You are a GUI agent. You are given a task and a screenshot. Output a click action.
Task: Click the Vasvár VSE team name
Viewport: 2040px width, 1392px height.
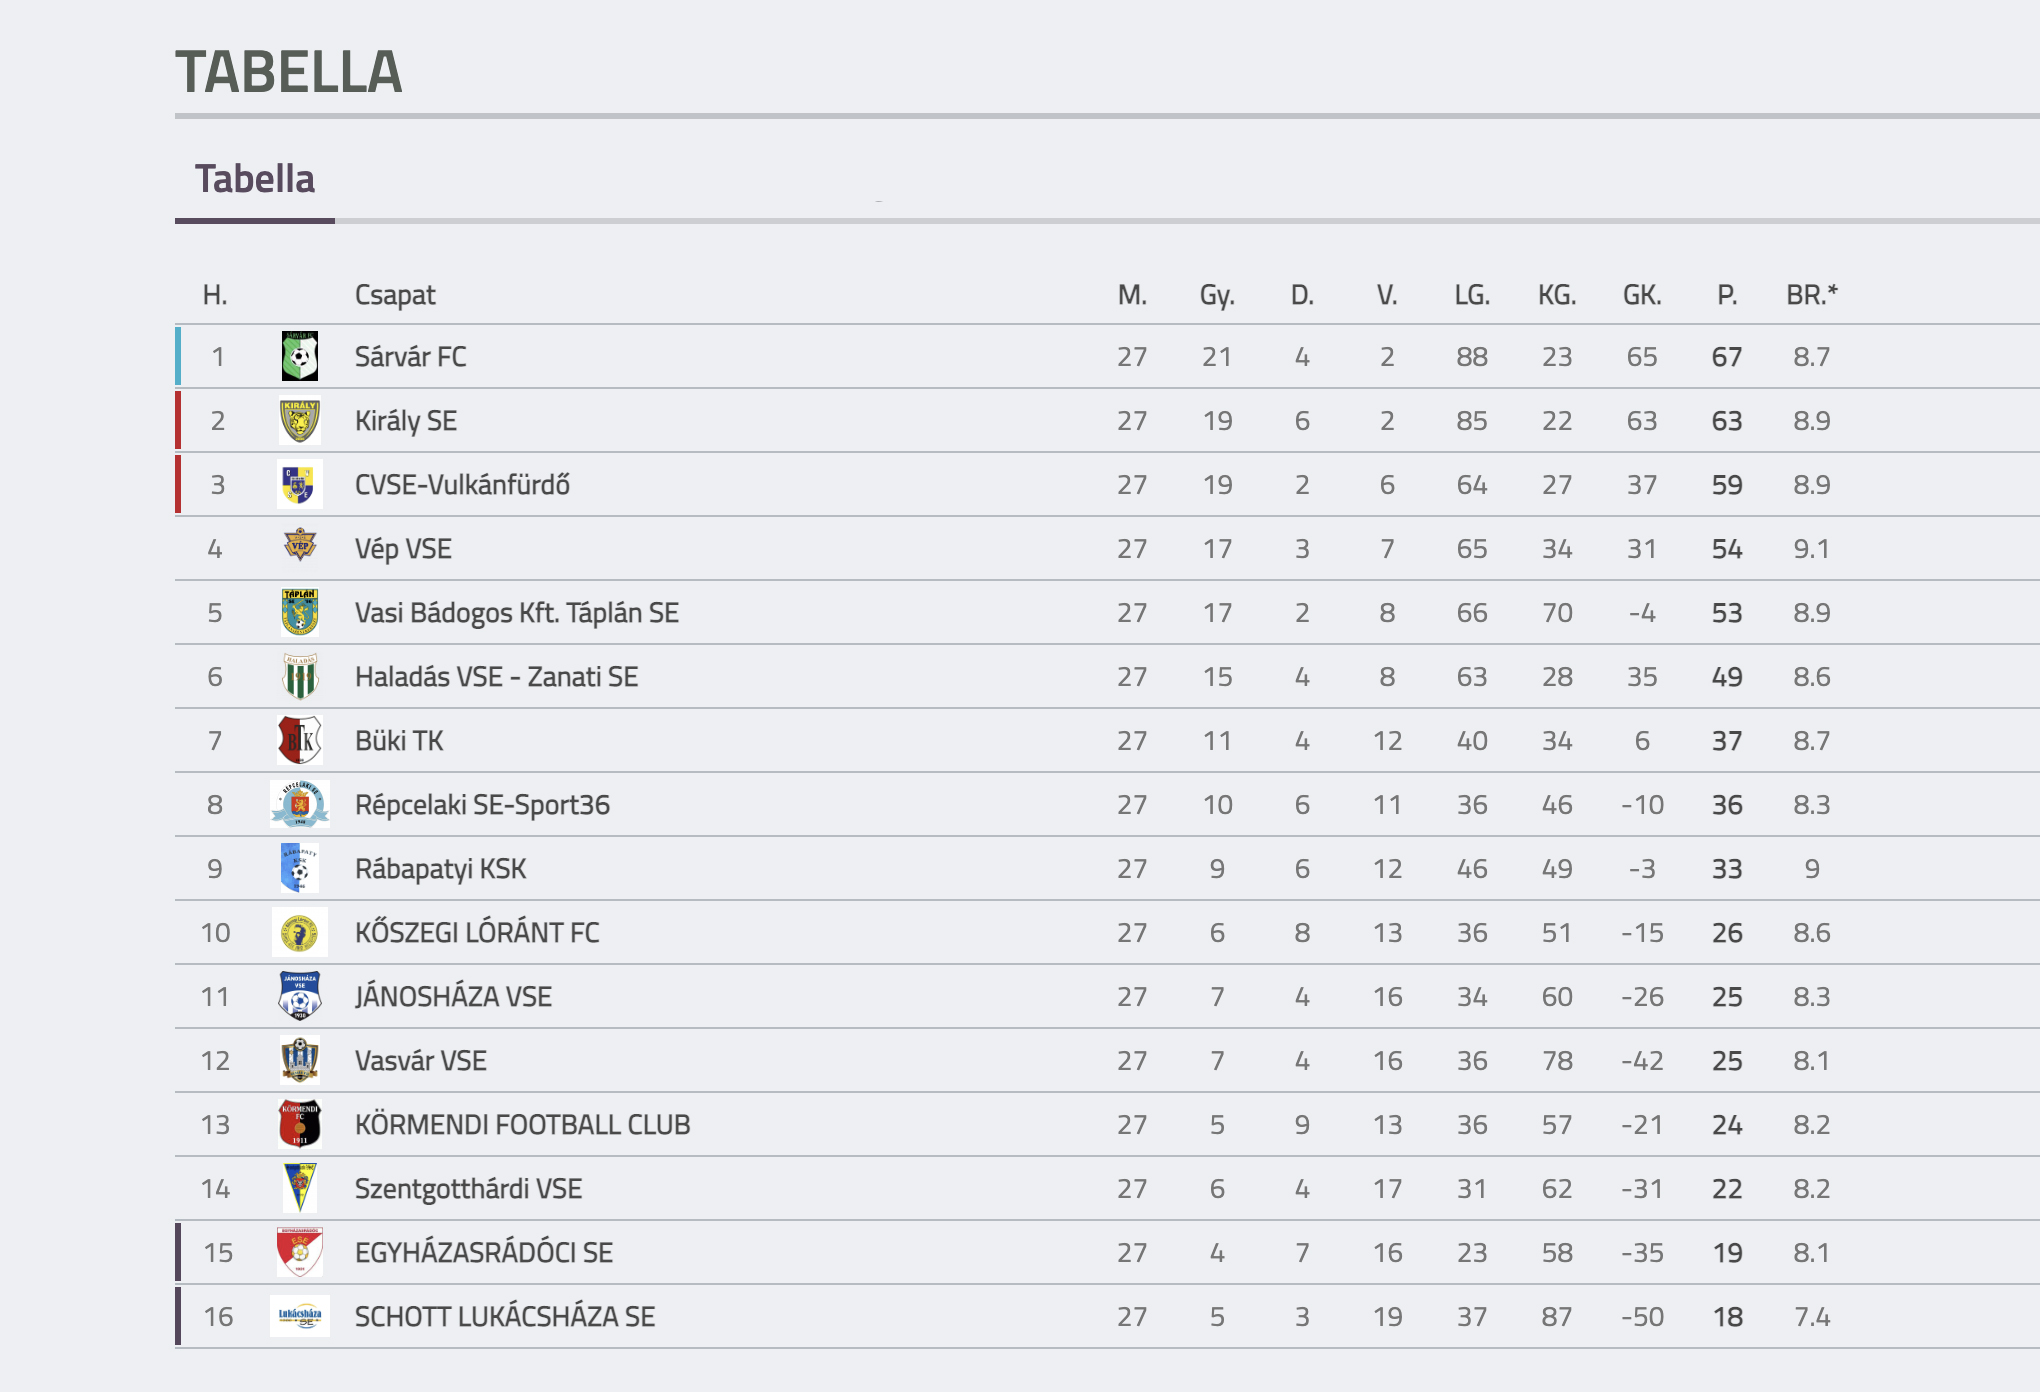(x=421, y=1060)
